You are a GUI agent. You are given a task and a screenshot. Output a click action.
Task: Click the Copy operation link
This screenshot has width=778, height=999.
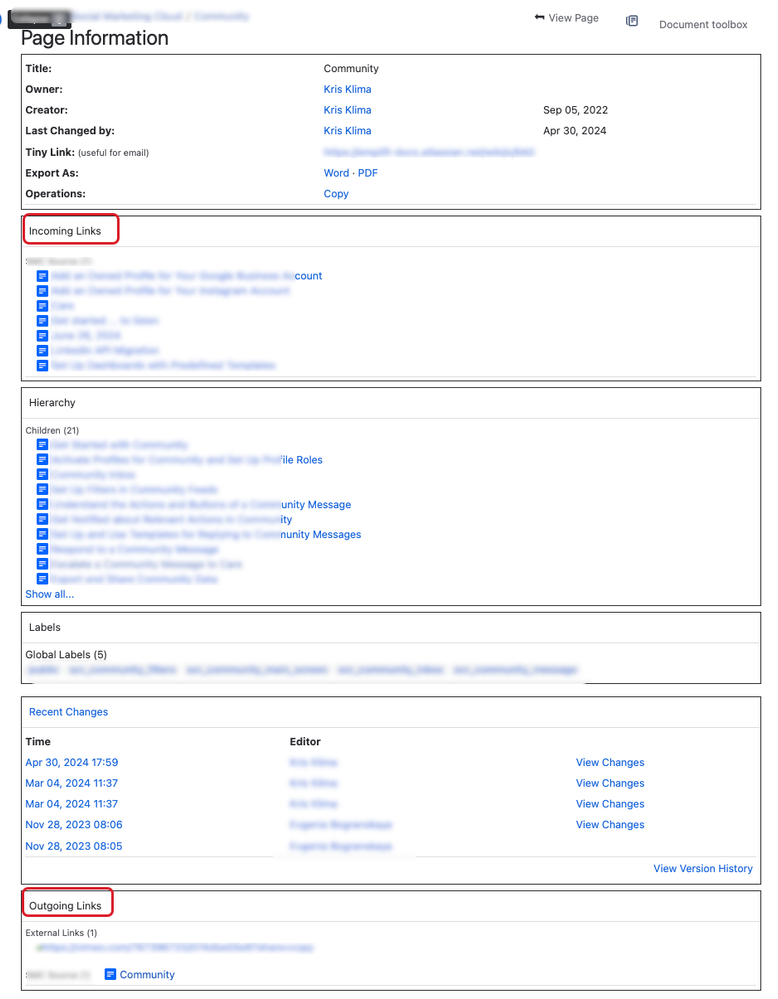pos(336,194)
